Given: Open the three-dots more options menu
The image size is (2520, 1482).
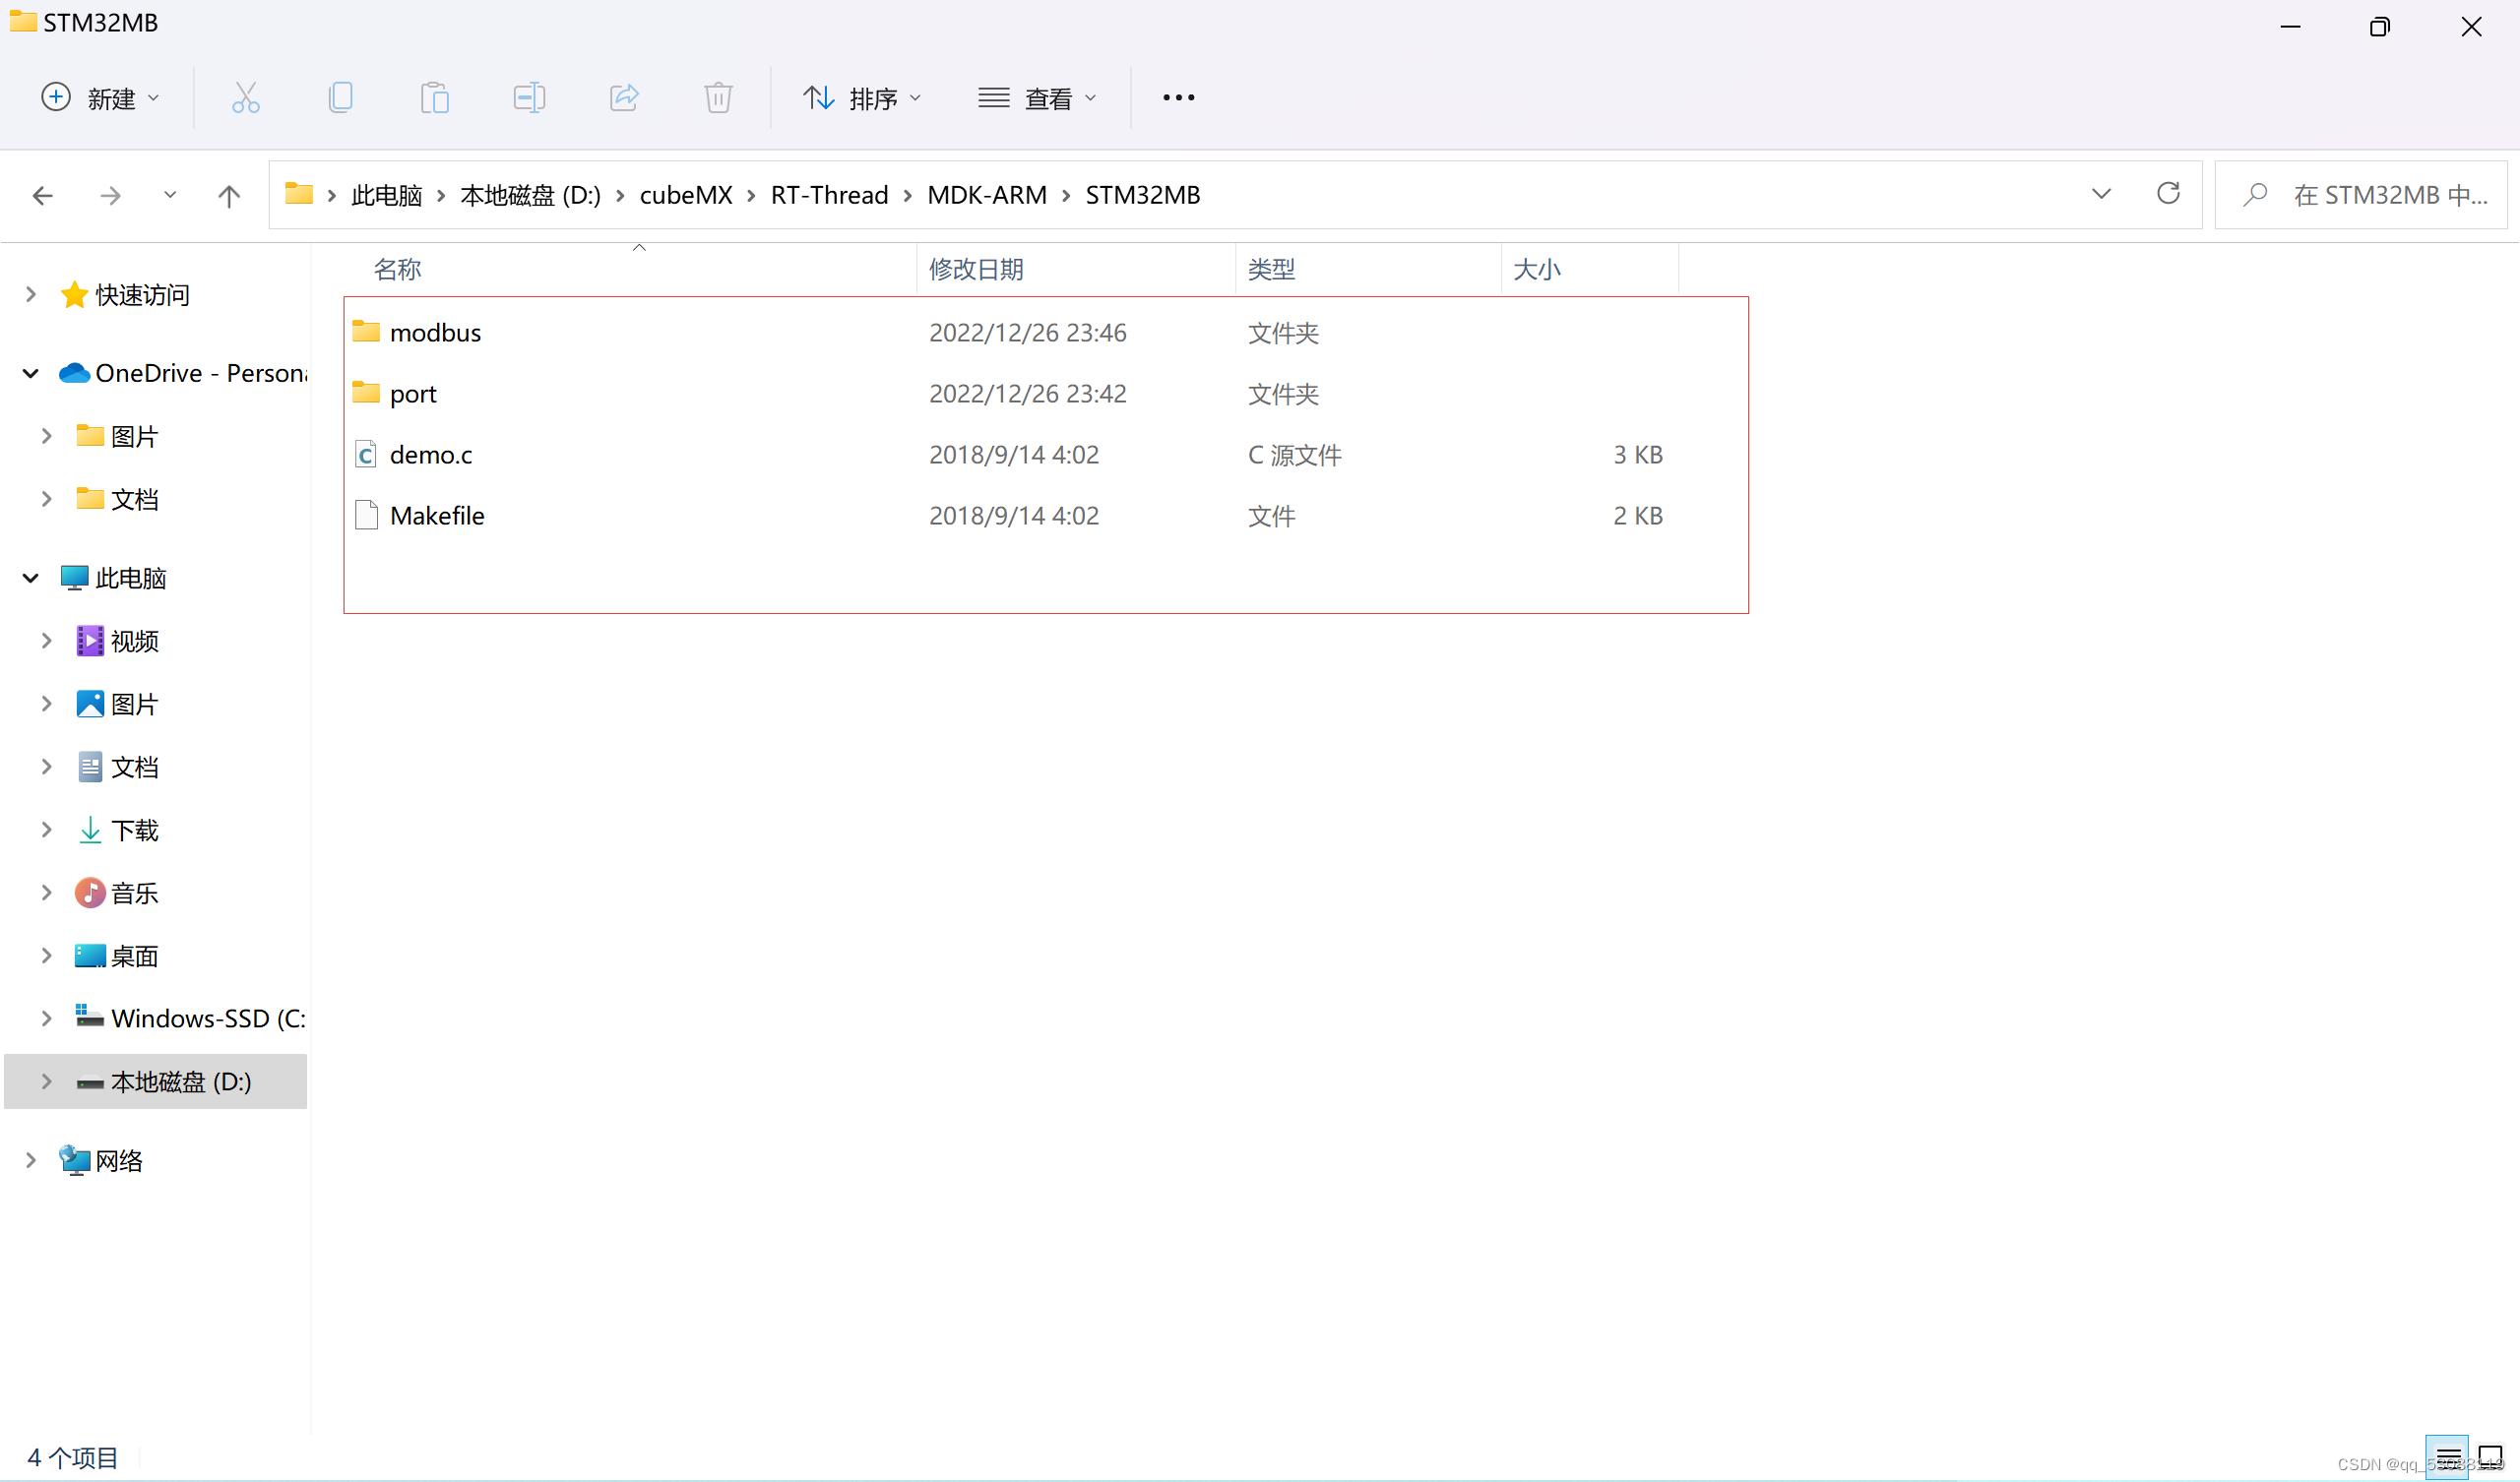Looking at the screenshot, I should (x=1179, y=98).
